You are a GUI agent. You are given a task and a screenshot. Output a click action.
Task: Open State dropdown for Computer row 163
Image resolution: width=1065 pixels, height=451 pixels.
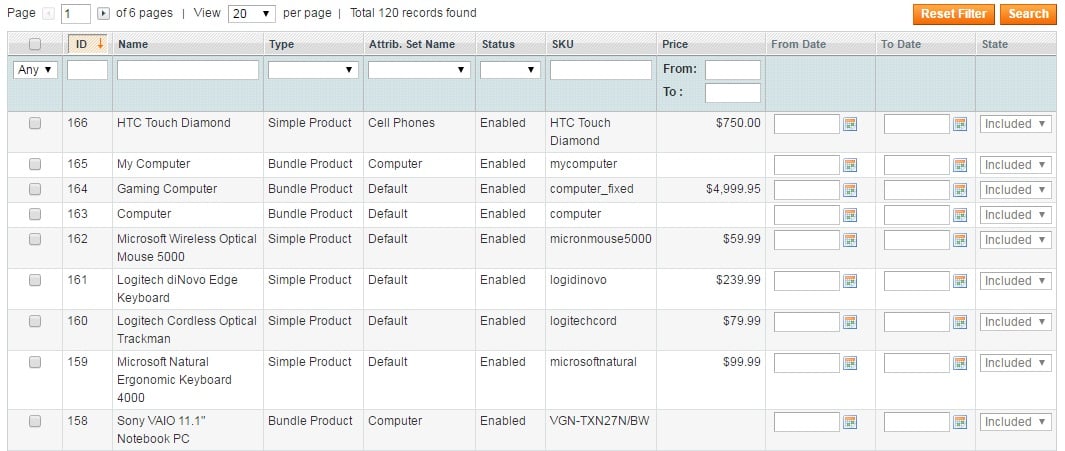tap(1015, 215)
